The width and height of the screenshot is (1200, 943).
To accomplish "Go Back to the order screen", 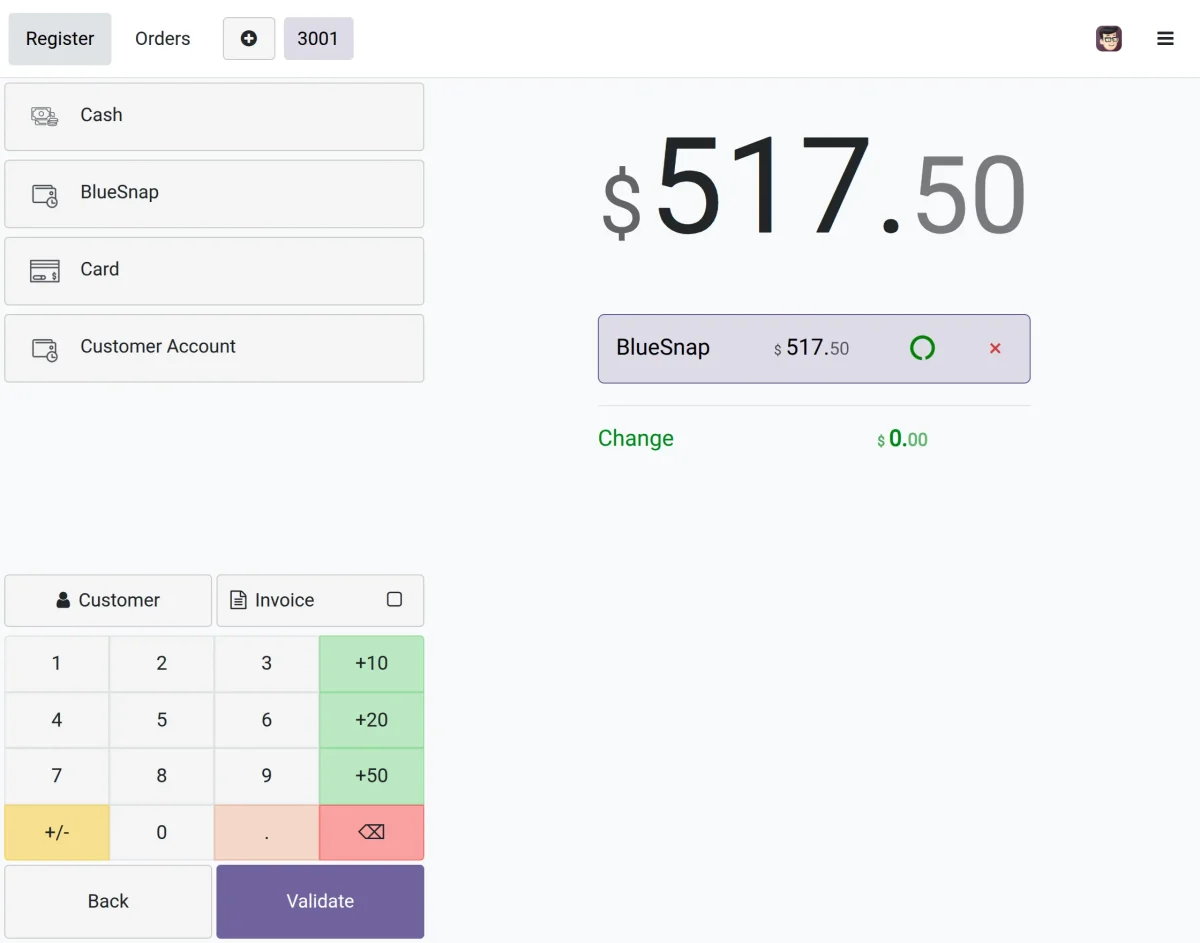I will point(108,901).
